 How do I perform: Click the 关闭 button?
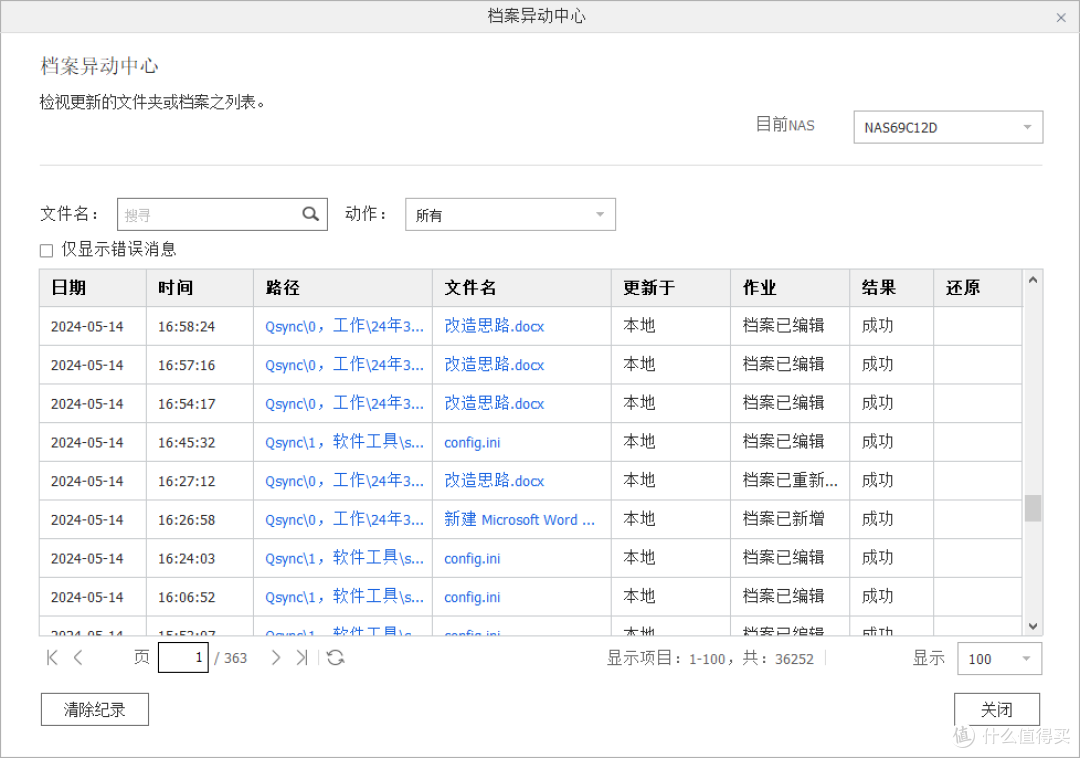(x=996, y=709)
